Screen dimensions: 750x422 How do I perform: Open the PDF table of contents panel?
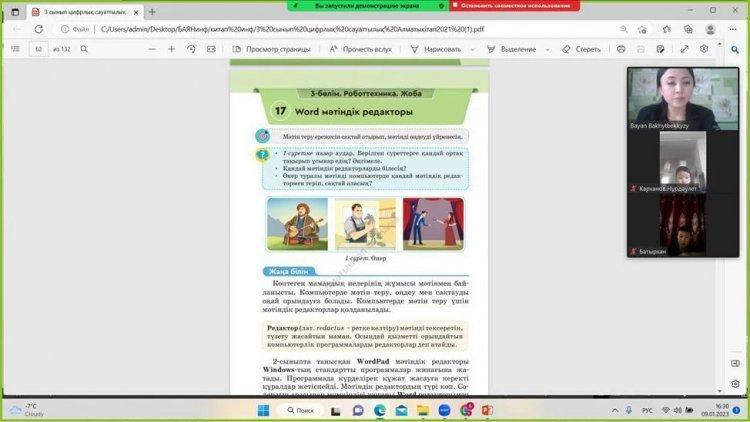coord(15,49)
